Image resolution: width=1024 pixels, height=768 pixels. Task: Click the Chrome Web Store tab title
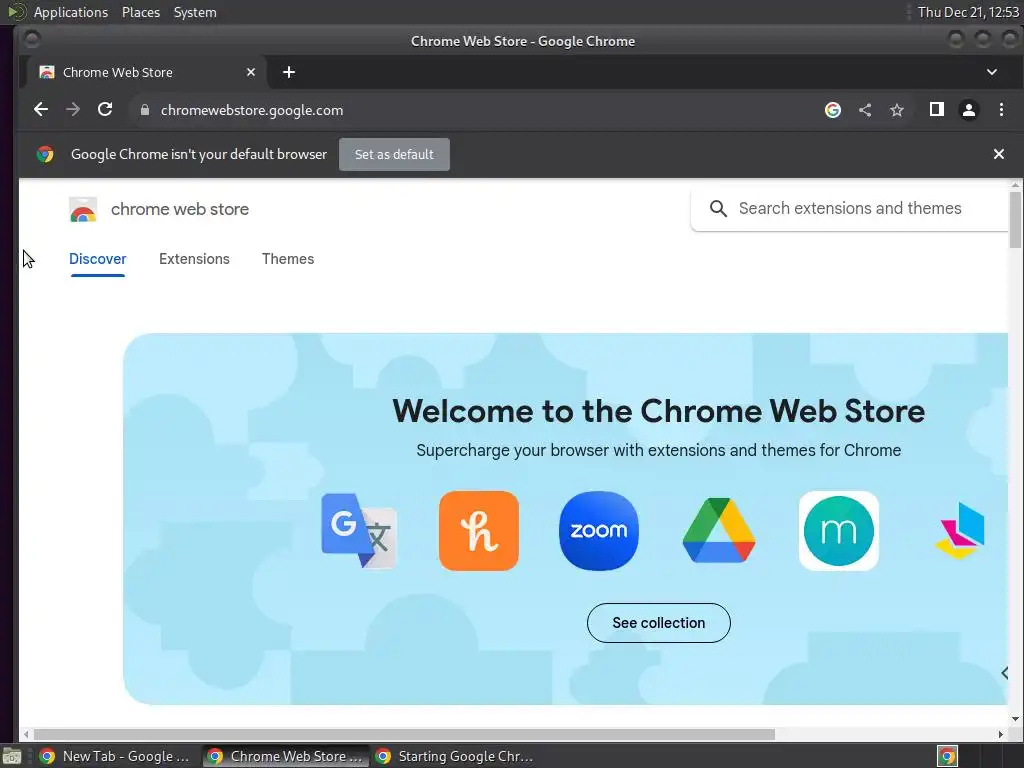[118, 72]
